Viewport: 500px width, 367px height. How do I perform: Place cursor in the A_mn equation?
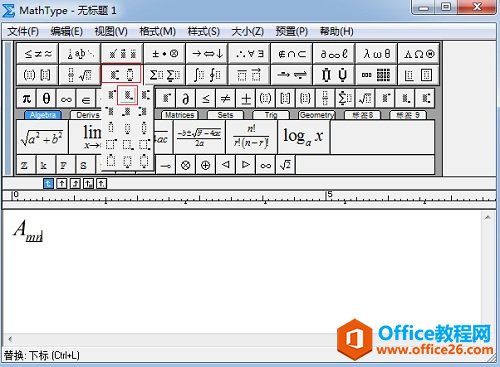[x=29, y=231]
